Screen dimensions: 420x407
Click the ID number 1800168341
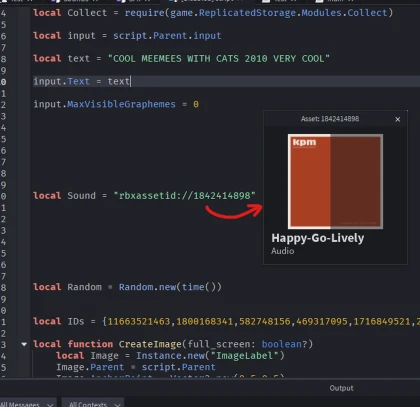[x=205, y=321]
